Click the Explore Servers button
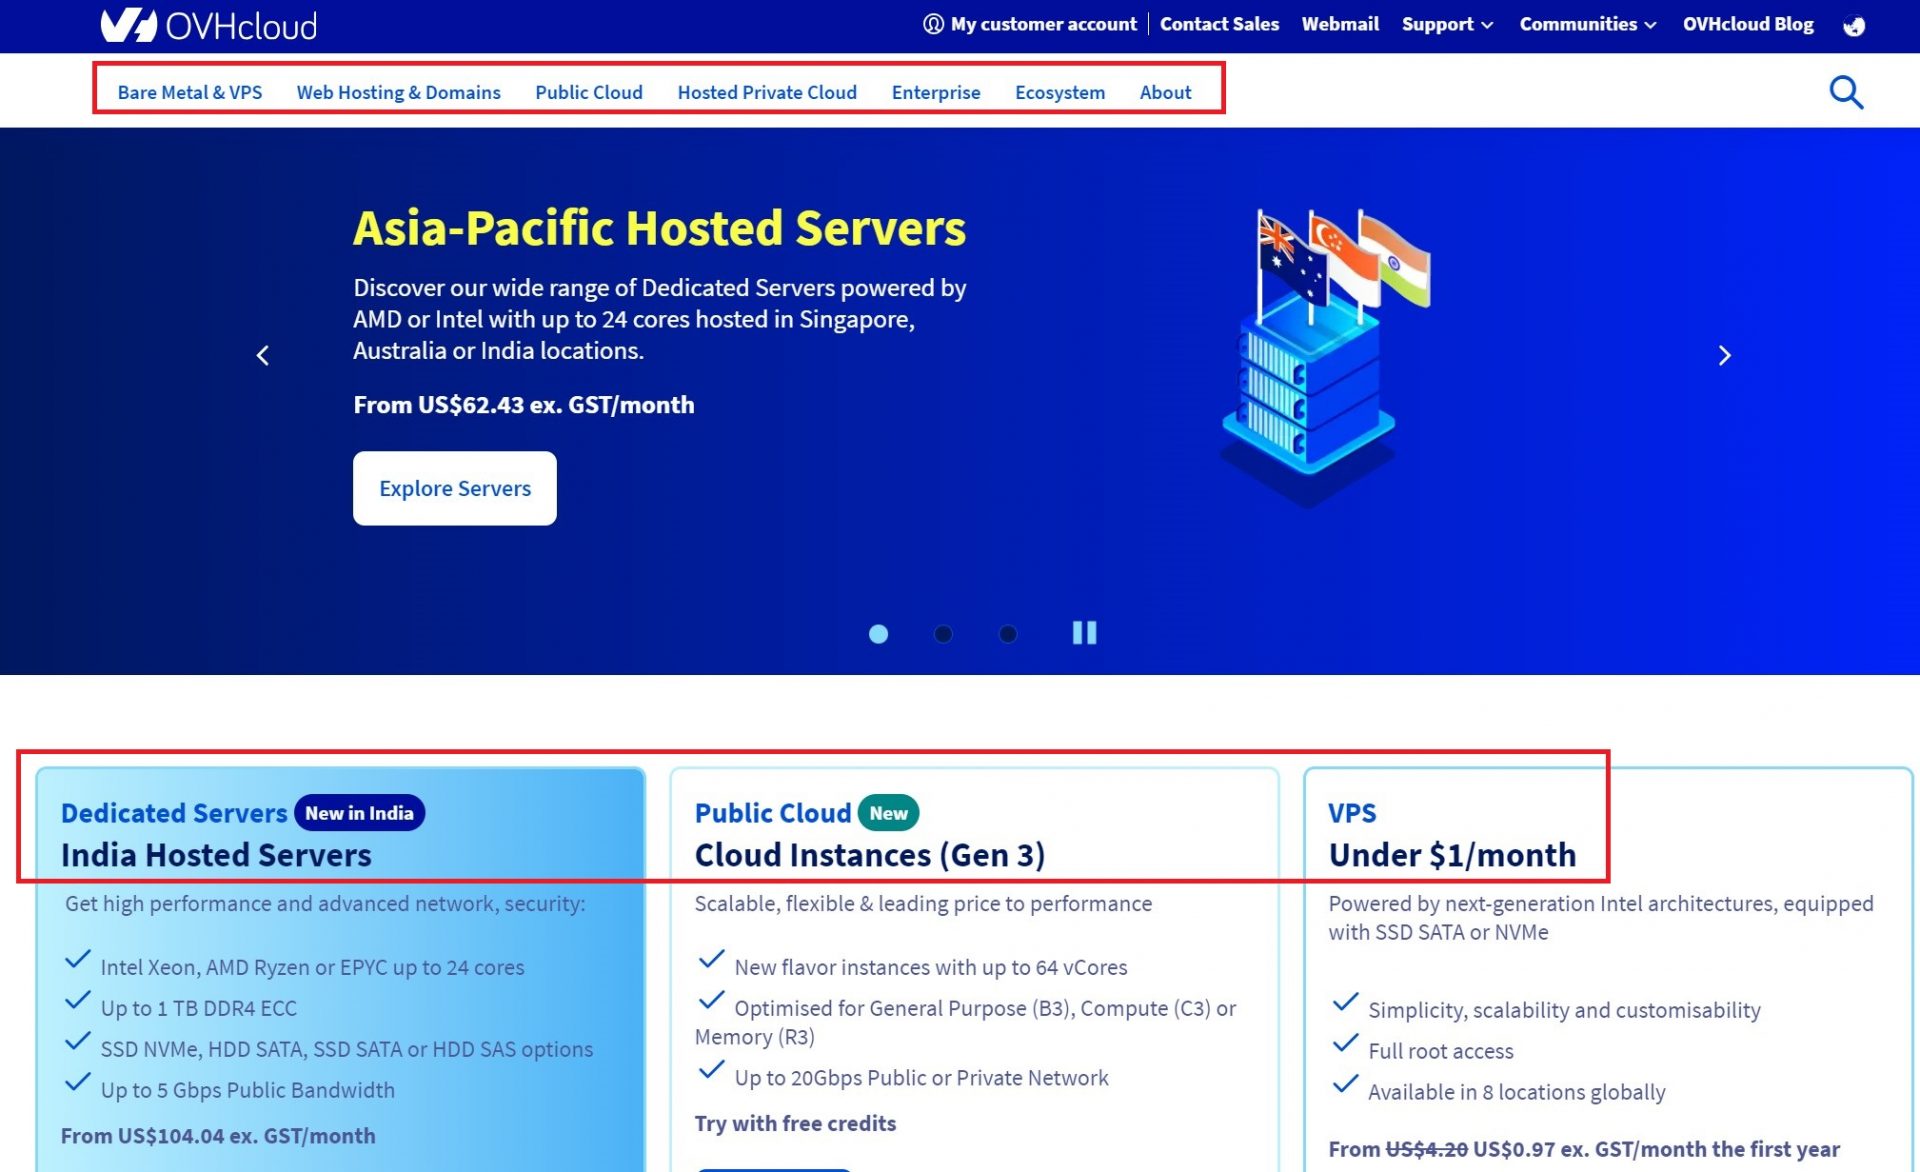Image resolution: width=1920 pixels, height=1172 pixels. [x=454, y=488]
